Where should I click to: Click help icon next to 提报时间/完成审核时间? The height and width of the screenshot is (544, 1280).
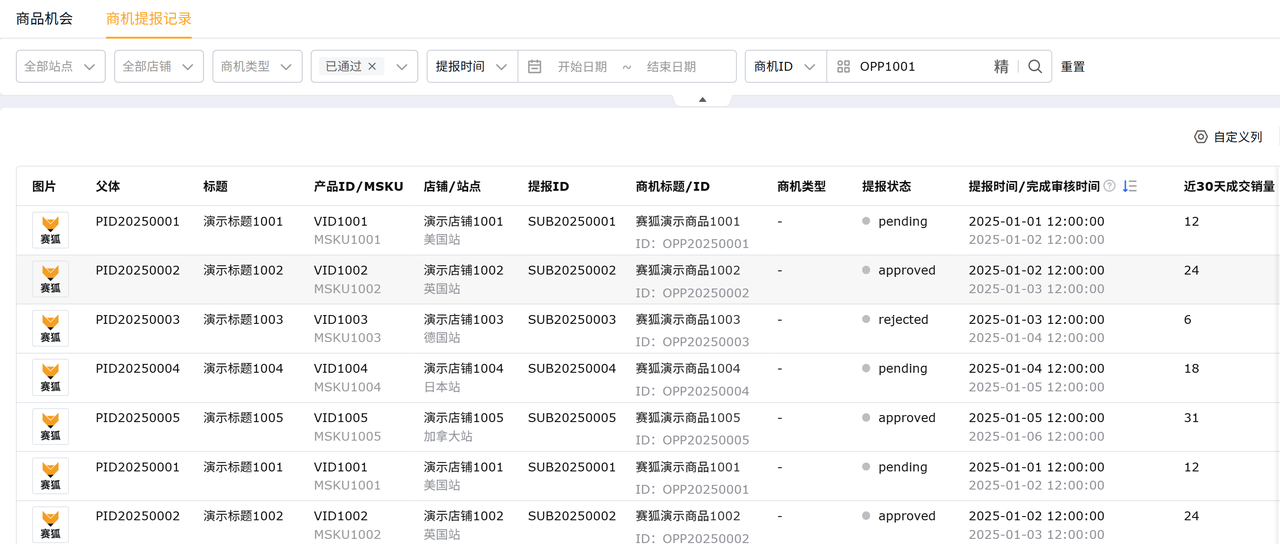(1109, 186)
